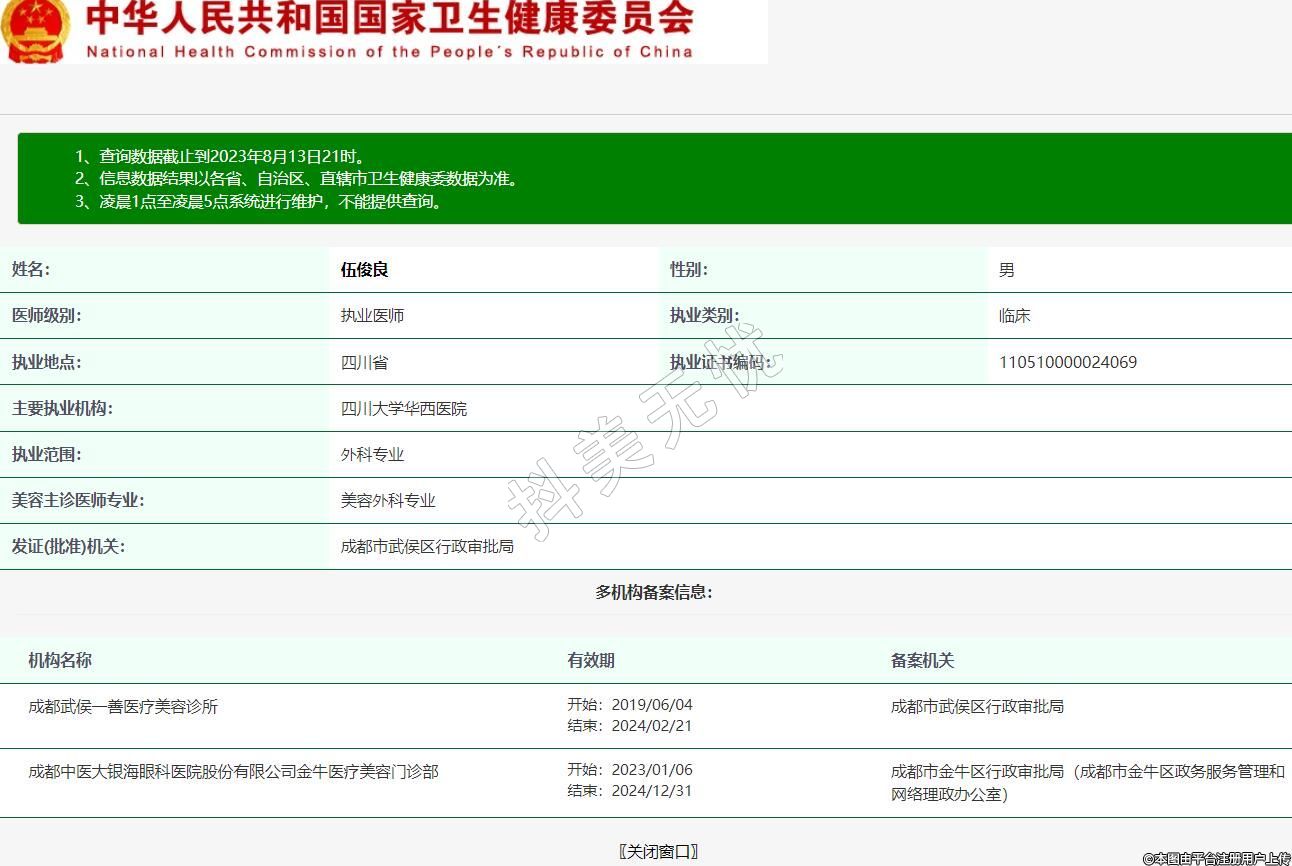
Task: Click the 关闭窗口 close window link
Action: (x=658, y=851)
